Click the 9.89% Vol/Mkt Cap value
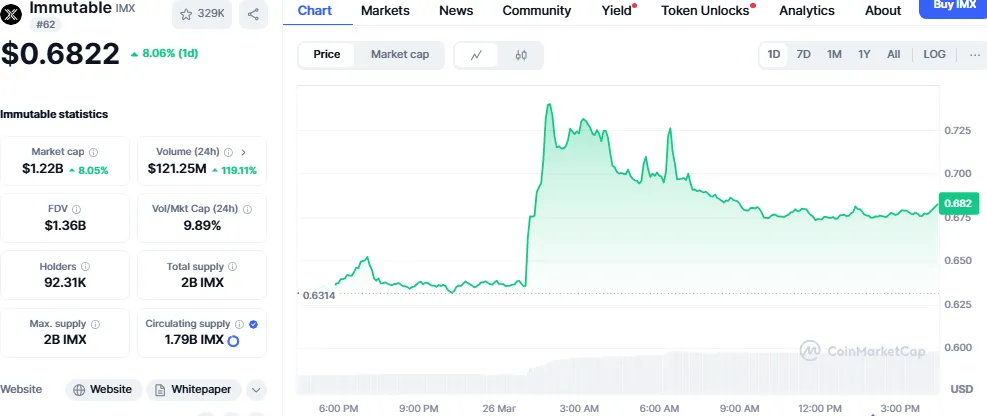This screenshot has height=416, width=987. pyautogui.click(x=202, y=225)
